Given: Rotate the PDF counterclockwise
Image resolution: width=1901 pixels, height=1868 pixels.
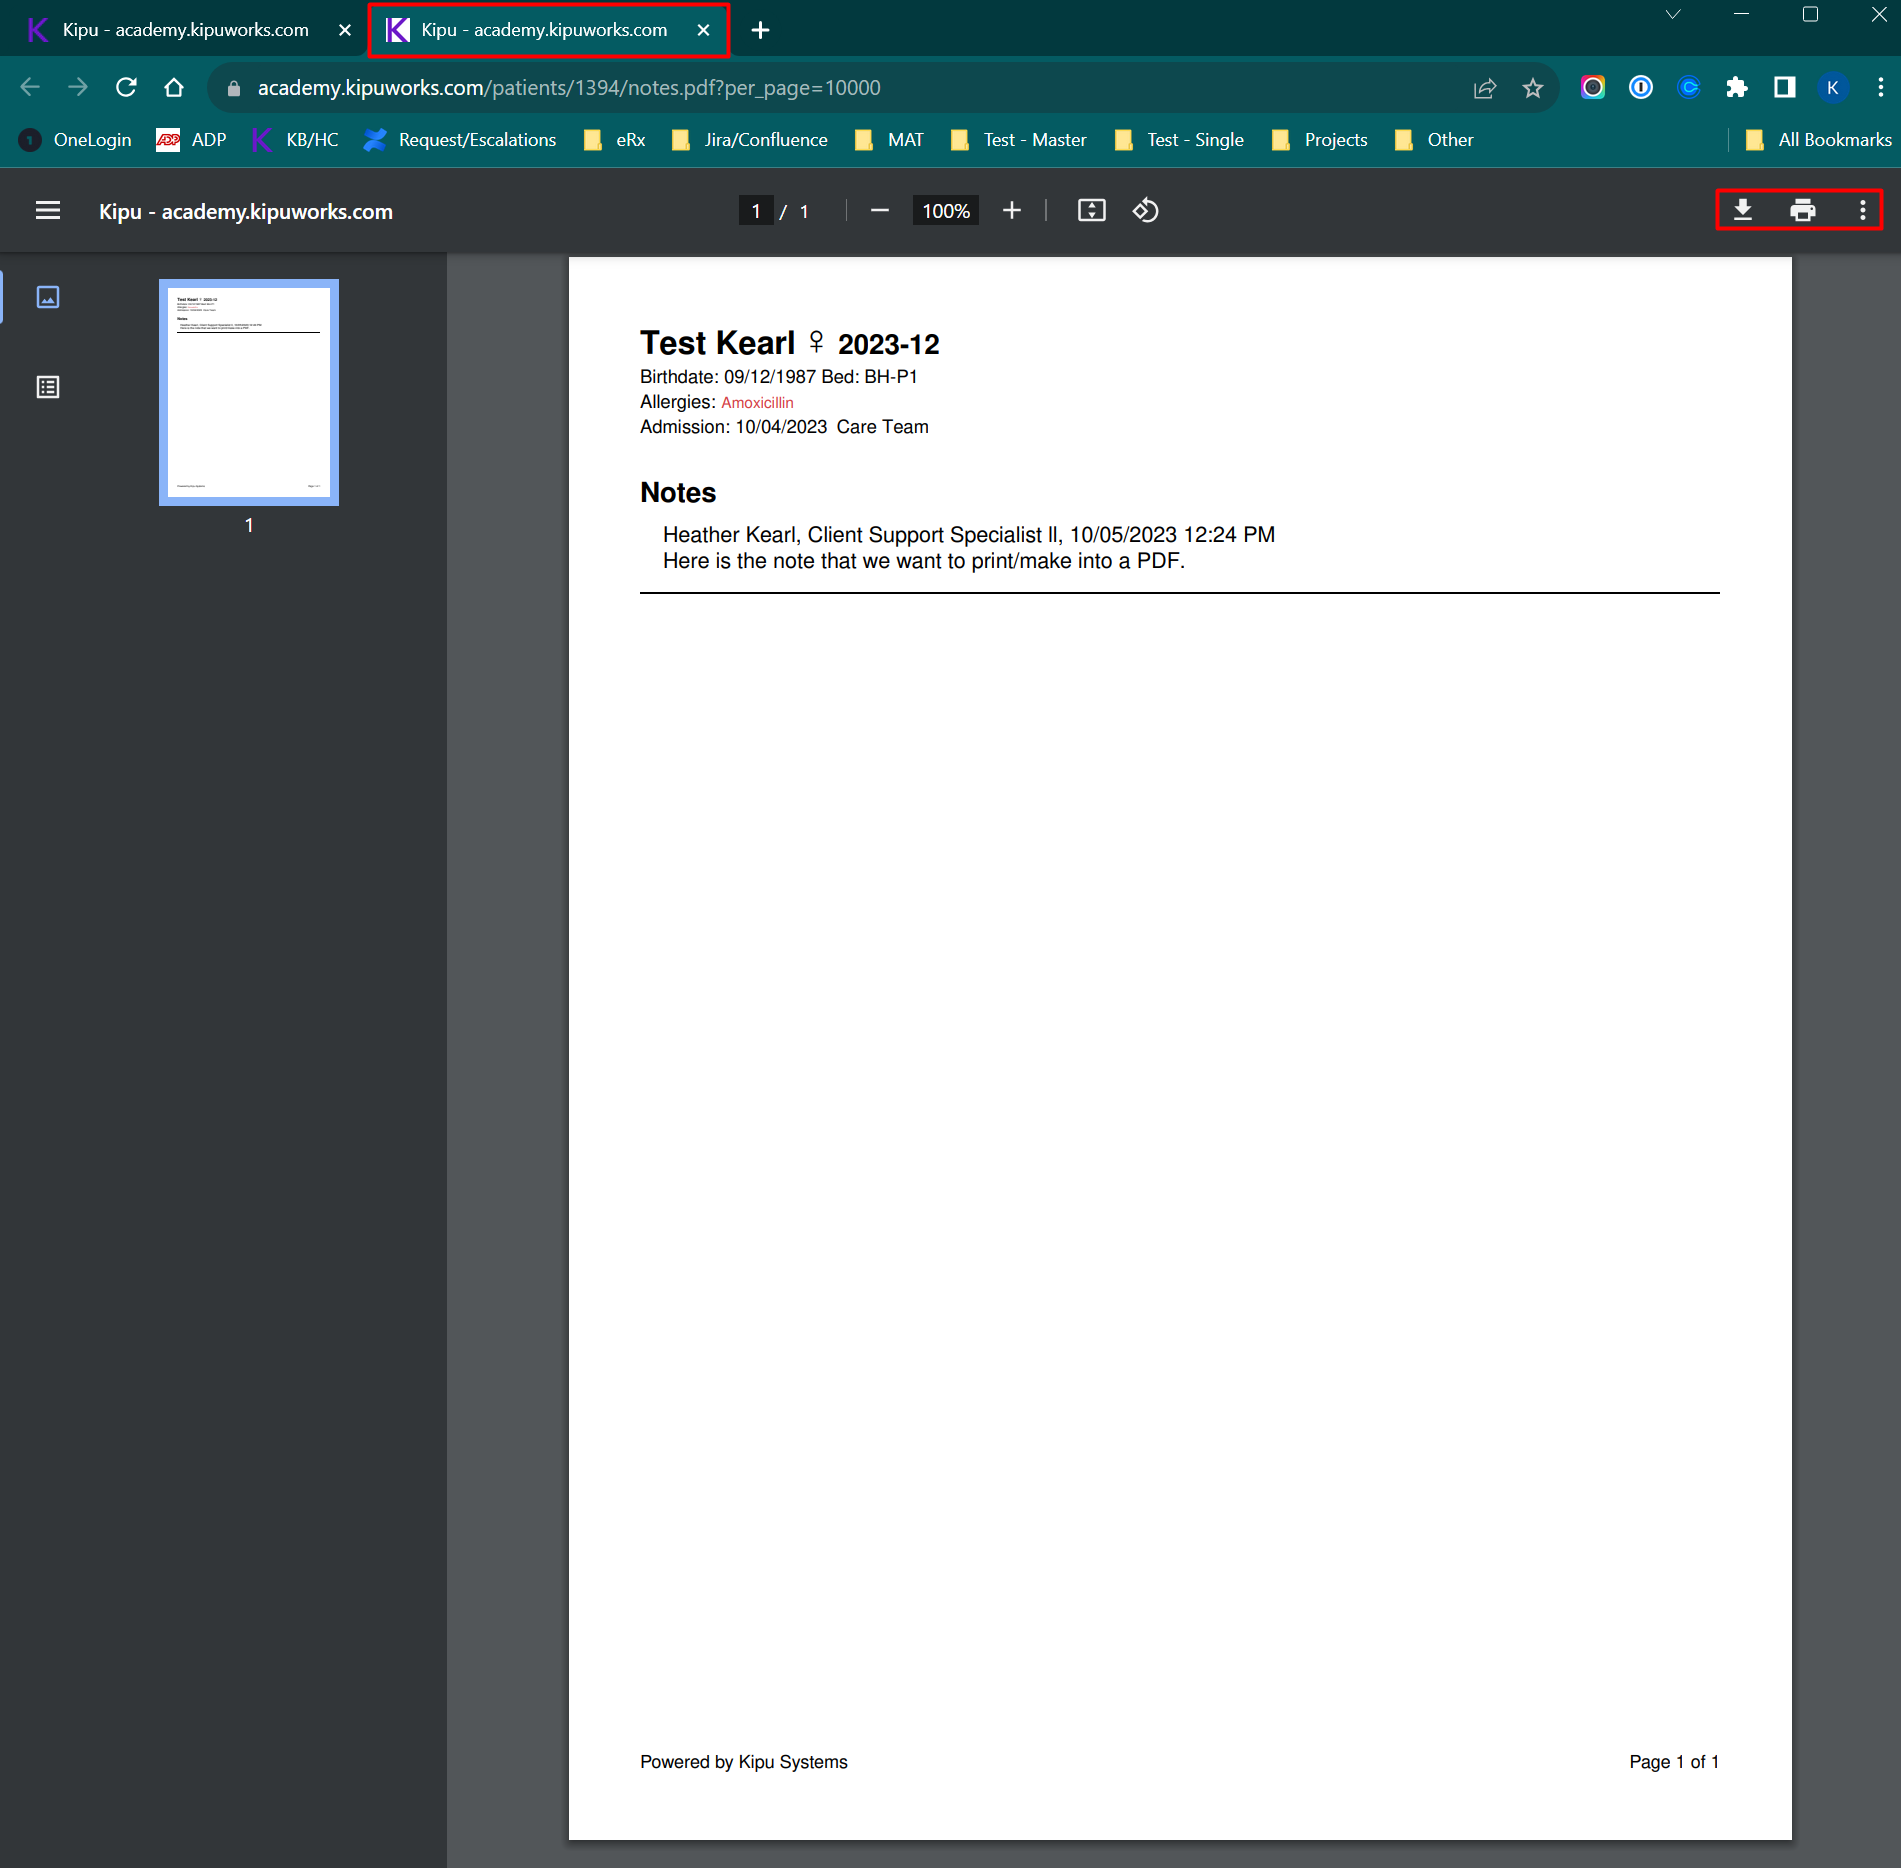Looking at the screenshot, I should pos(1145,210).
